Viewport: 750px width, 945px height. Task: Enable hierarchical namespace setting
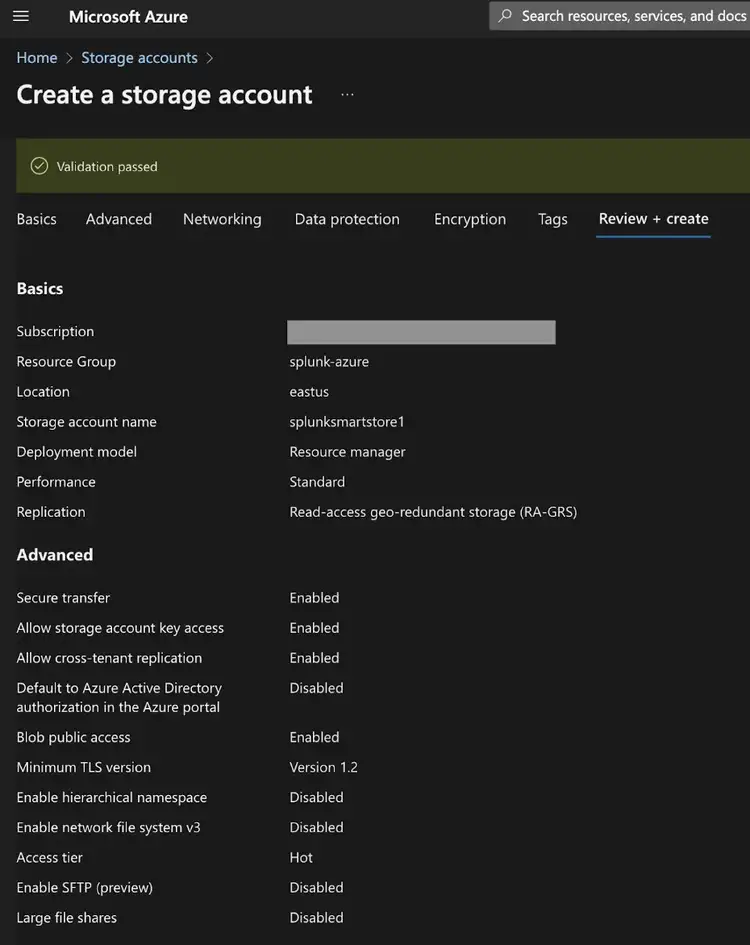(317, 797)
